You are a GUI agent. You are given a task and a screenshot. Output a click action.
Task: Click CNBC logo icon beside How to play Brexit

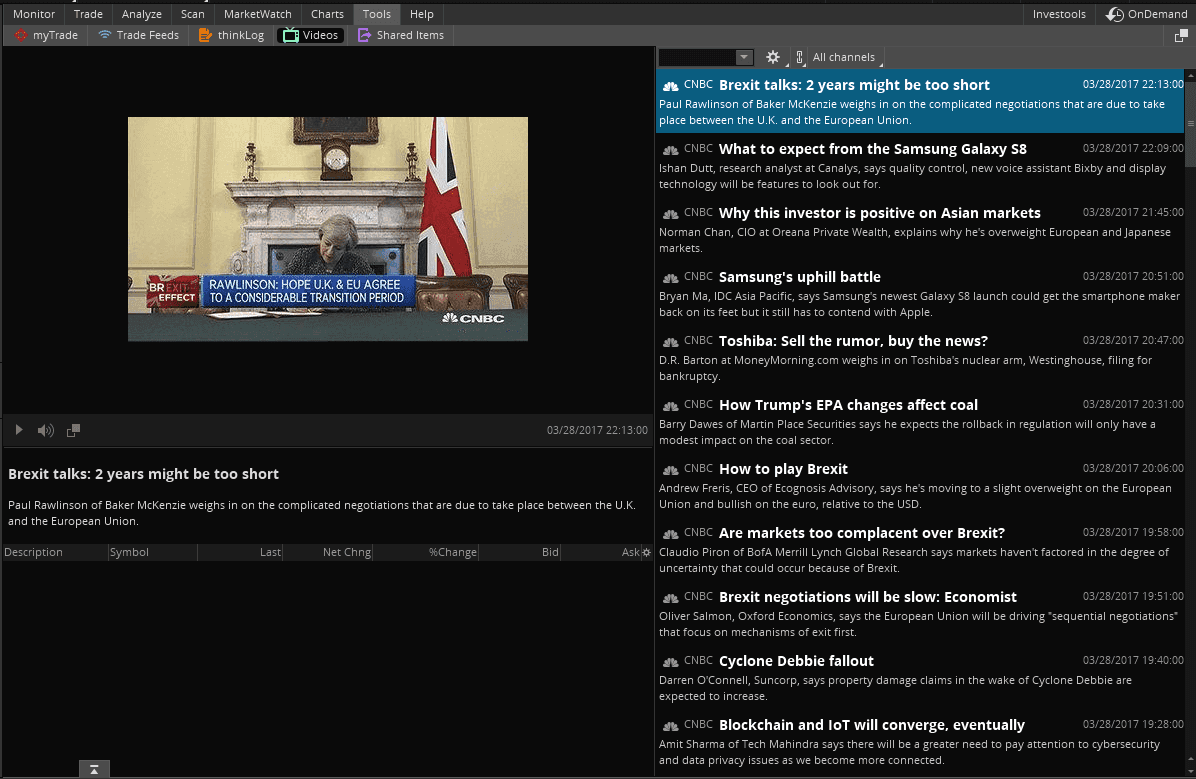[670, 471]
